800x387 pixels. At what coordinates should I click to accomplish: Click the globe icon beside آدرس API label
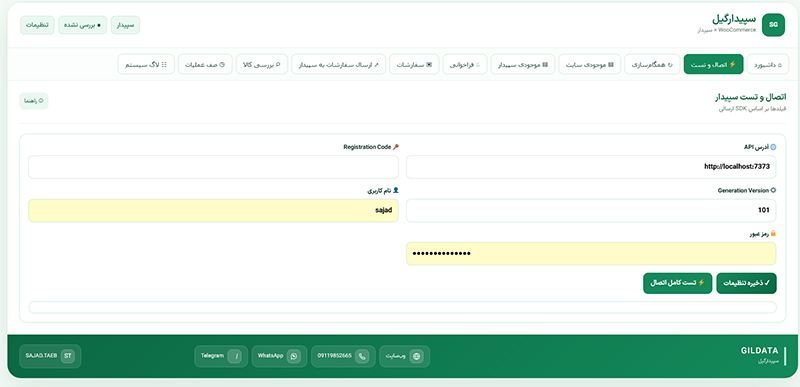pyautogui.click(x=773, y=147)
